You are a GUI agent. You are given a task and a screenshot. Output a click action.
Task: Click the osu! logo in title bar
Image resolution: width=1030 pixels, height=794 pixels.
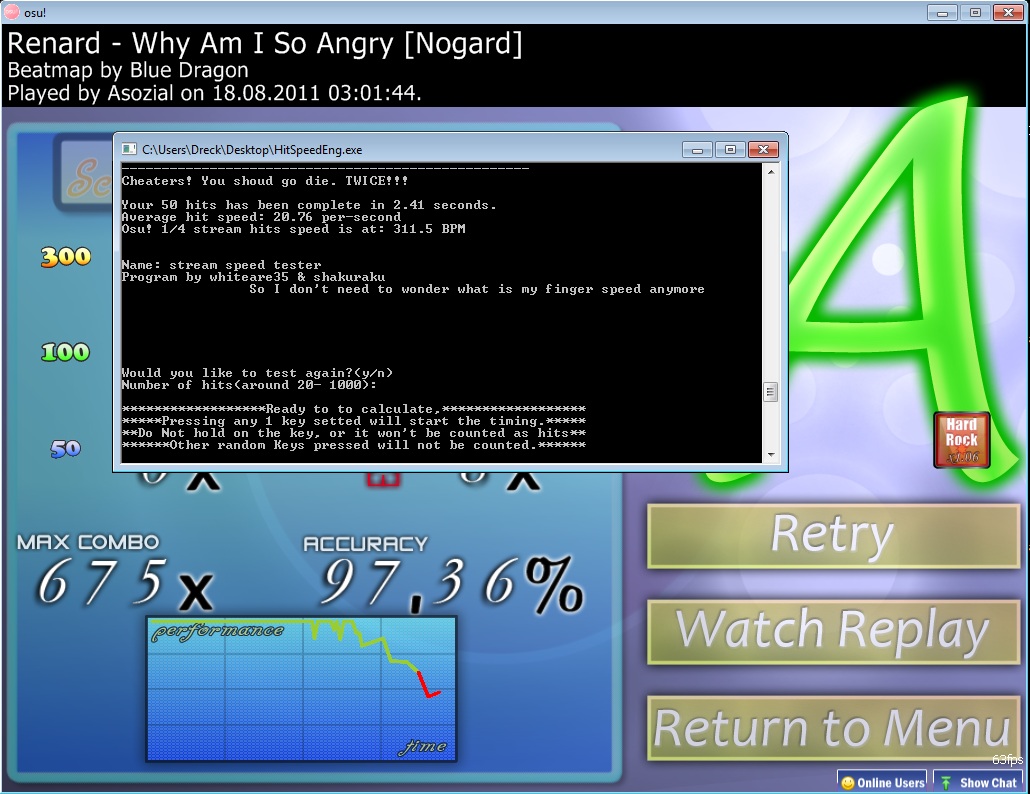12,12
